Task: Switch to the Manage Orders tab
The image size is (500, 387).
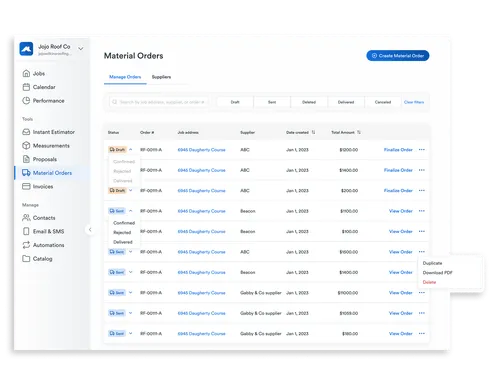Action: click(125, 77)
